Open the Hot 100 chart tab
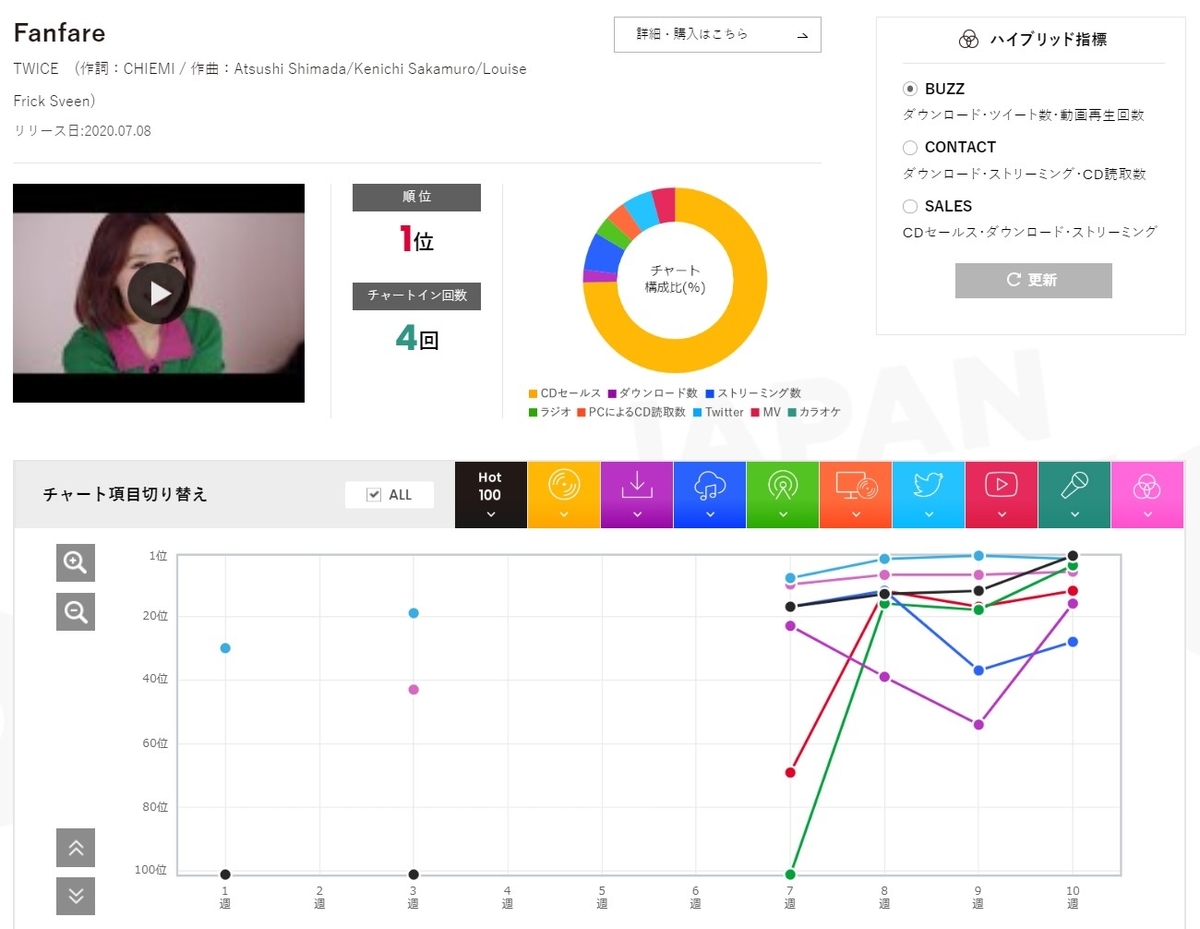Screen dimensions: 1200x929 coord(490,495)
